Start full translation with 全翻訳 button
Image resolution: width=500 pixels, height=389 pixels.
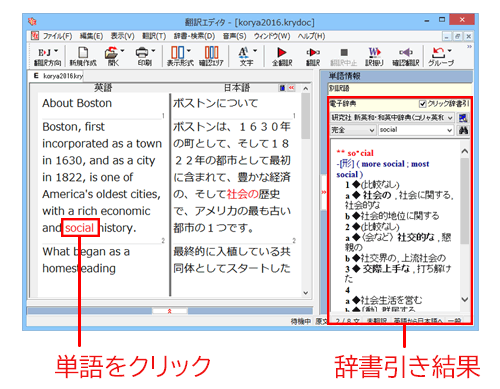point(282,56)
